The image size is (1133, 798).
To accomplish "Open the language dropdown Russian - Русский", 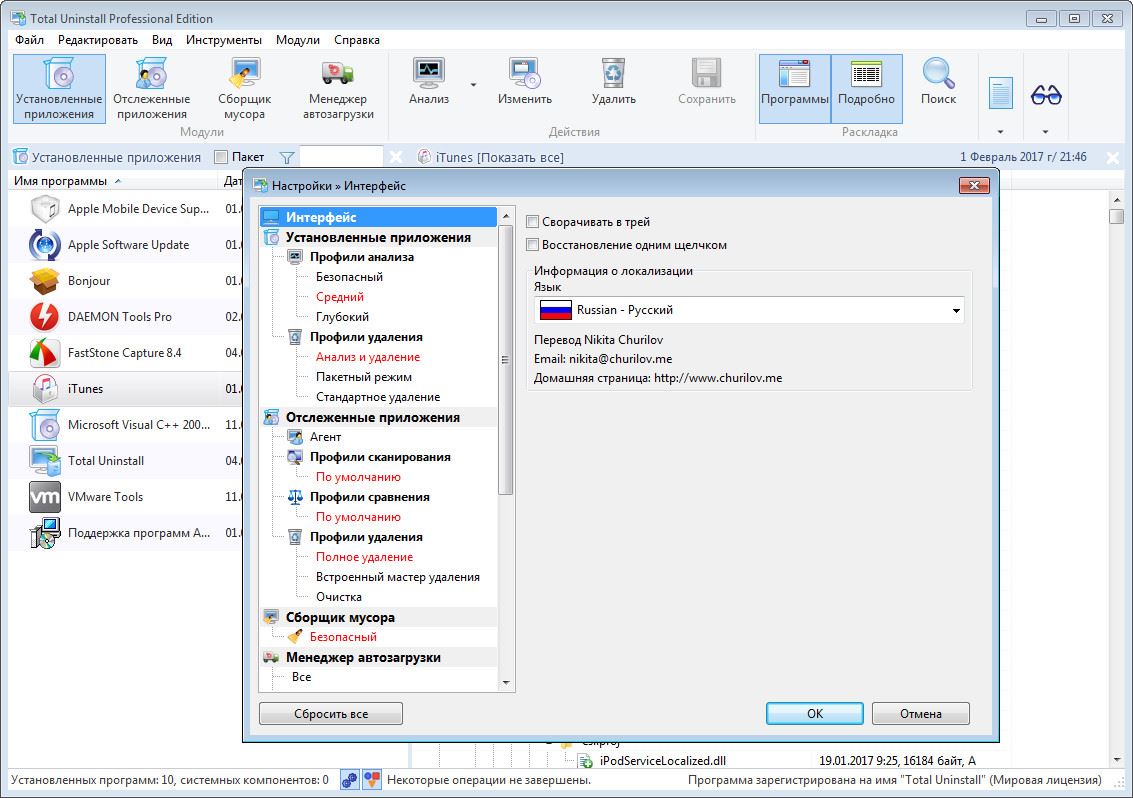I will 749,310.
